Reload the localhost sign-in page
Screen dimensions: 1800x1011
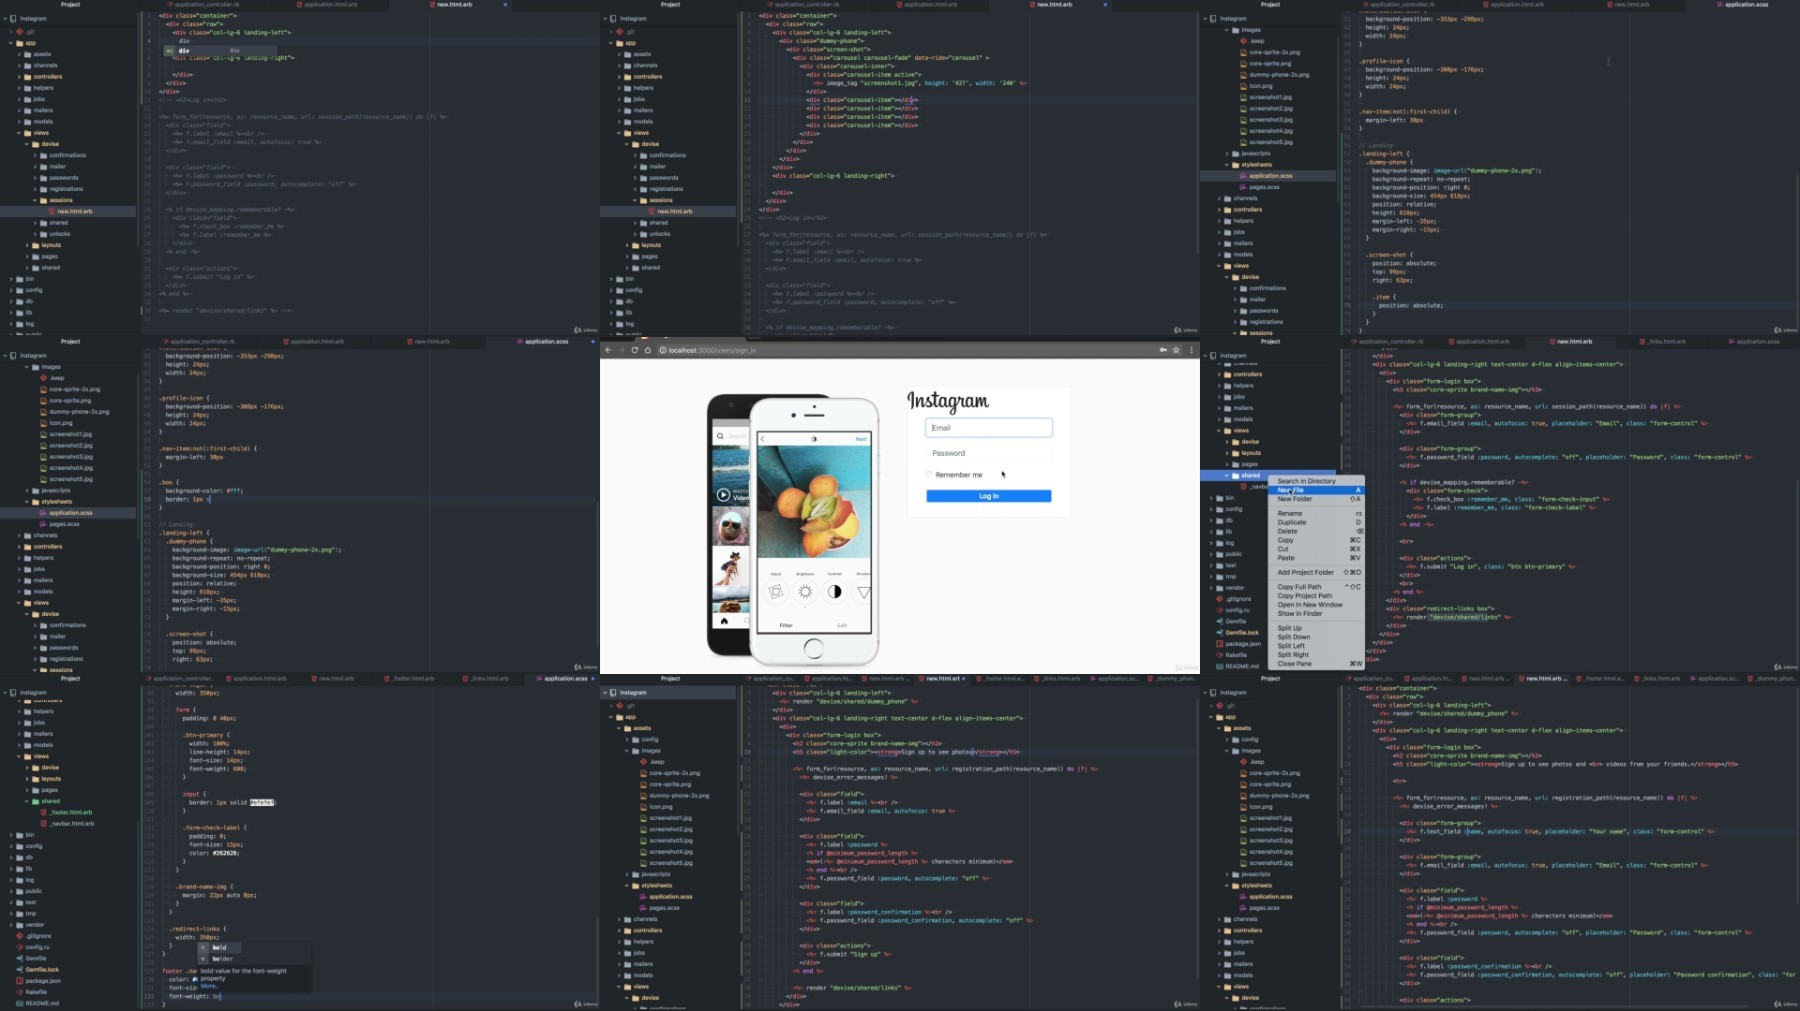tap(634, 350)
